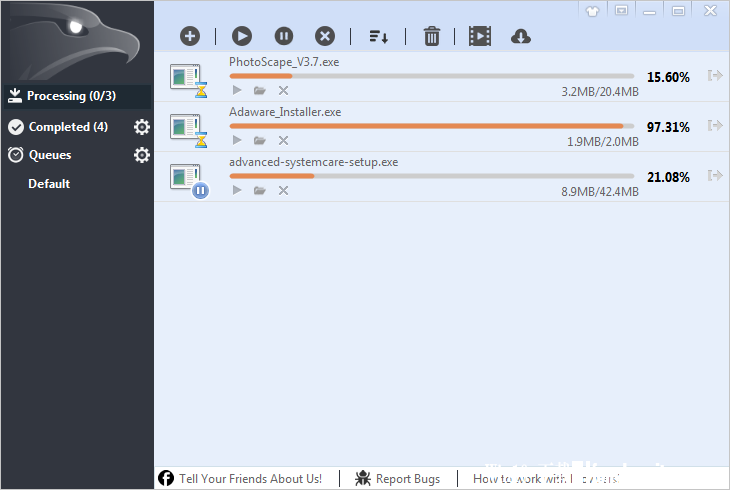This screenshot has height=490, width=730.
Task: Select the Default queue
Action: pyautogui.click(x=49, y=184)
